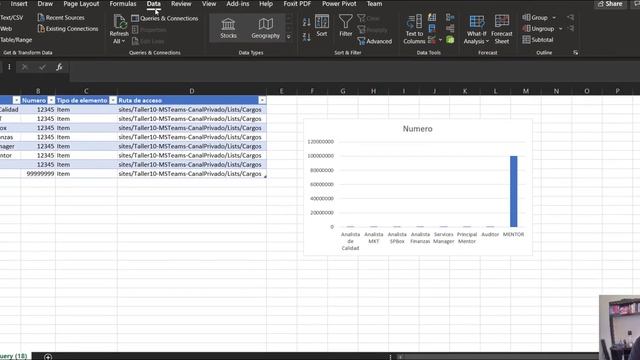This screenshot has width=640, height=360.
Task: Open Tipo de elemento filter dropdown
Action: [113, 100]
